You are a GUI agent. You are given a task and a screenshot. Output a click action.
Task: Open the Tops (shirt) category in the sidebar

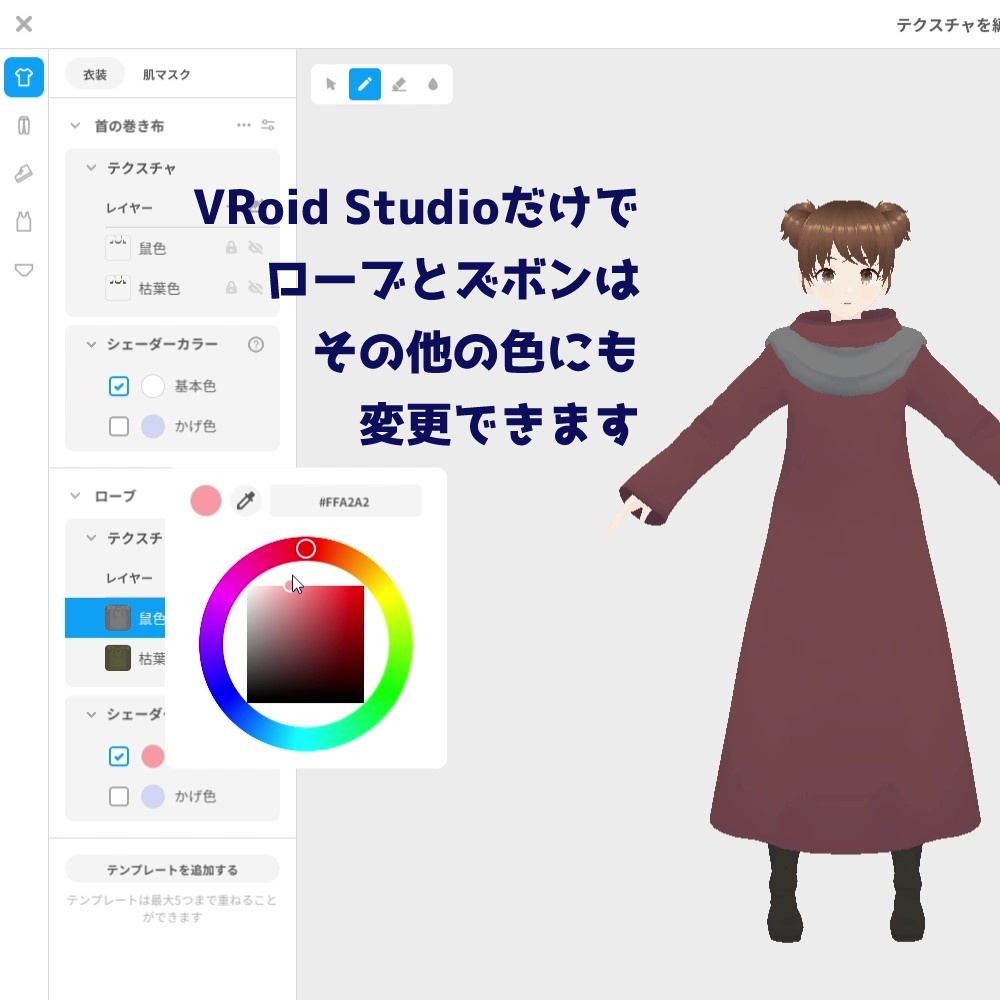[x=23, y=77]
